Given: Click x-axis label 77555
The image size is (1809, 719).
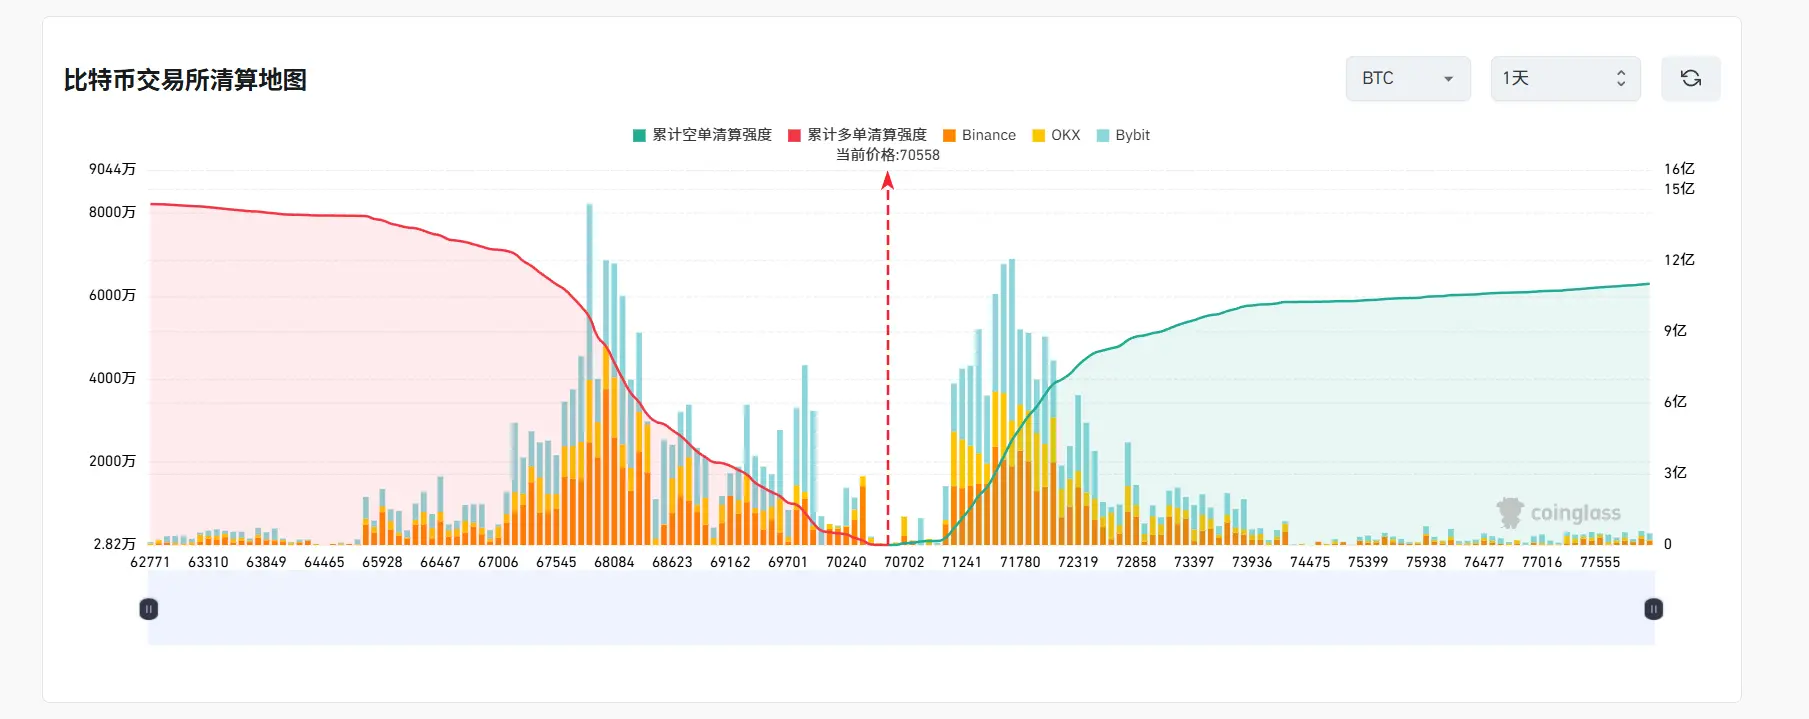Looking at the screenshot, I should coord(1600,562).
